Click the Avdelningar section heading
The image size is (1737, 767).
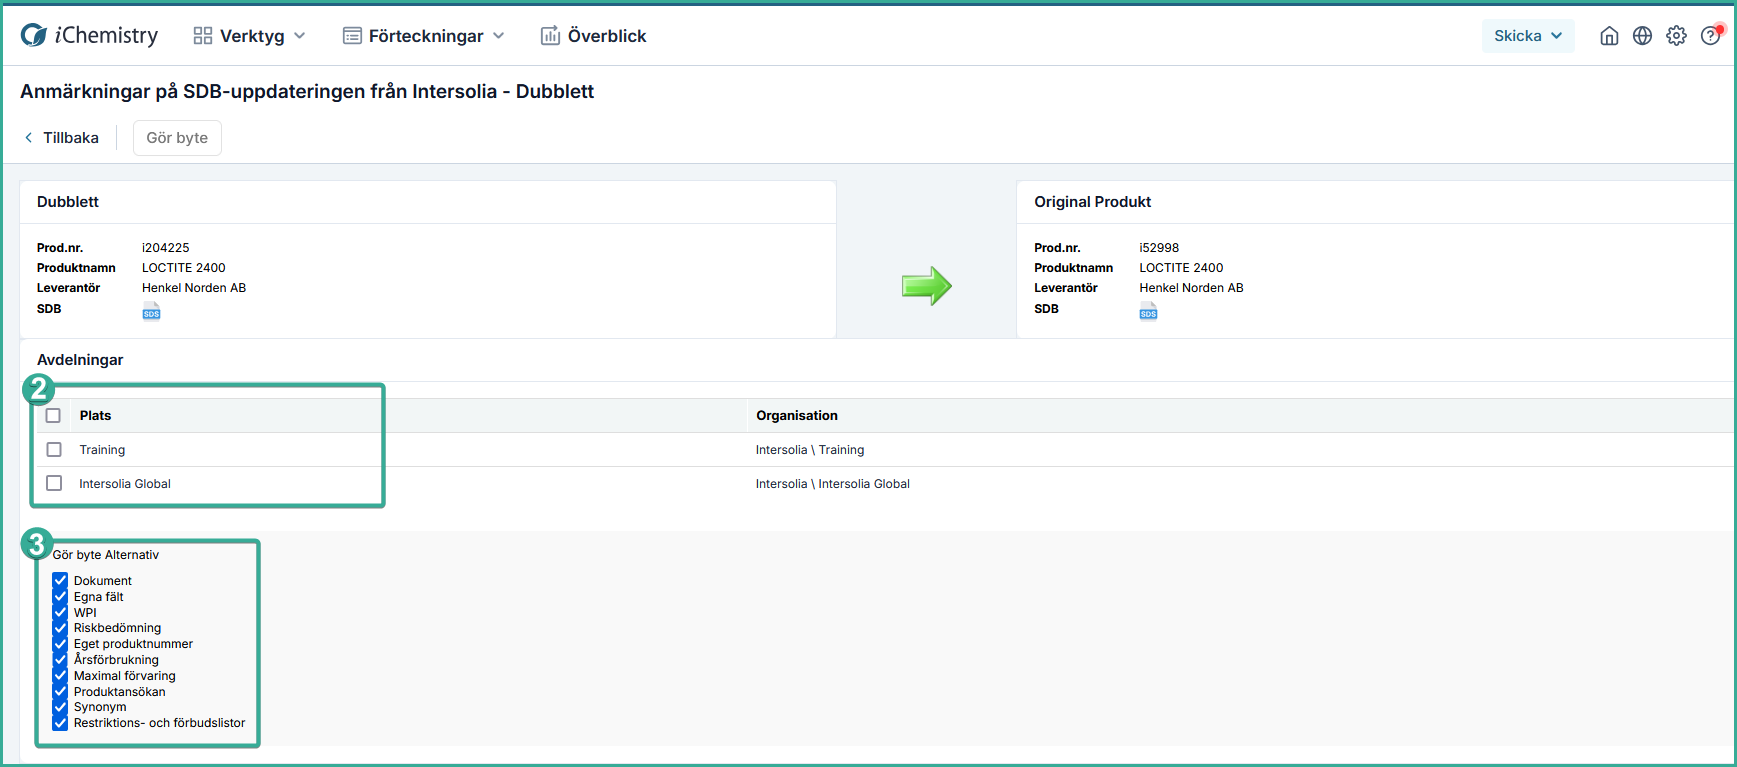pyautogui.click(x=80, y=360)
